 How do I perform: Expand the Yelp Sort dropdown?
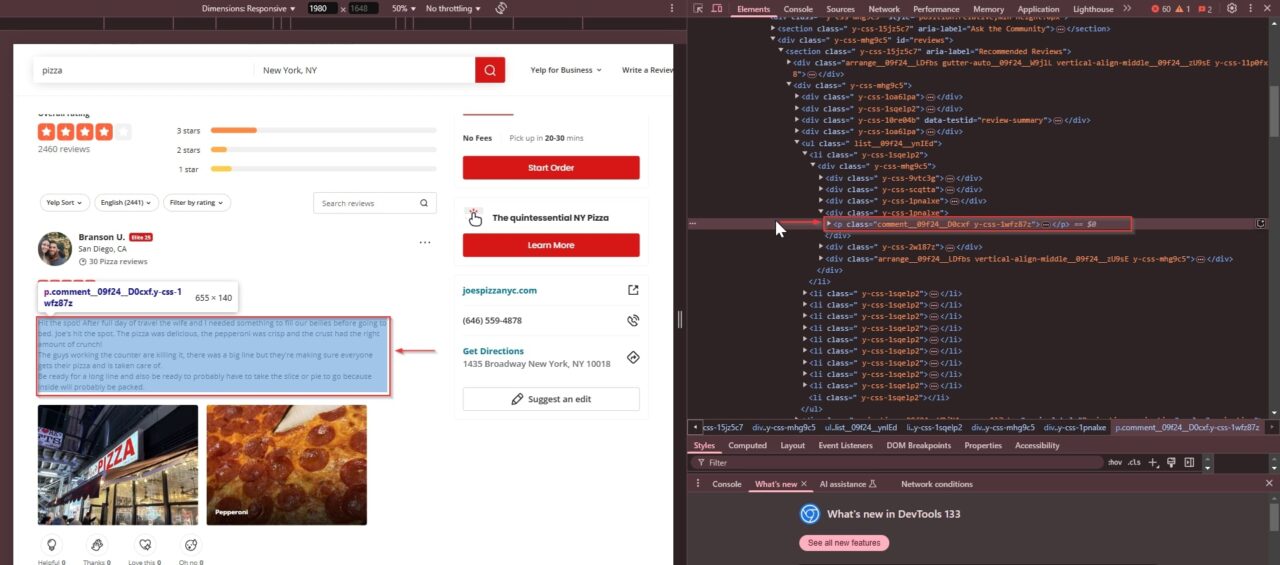[64, 203]
